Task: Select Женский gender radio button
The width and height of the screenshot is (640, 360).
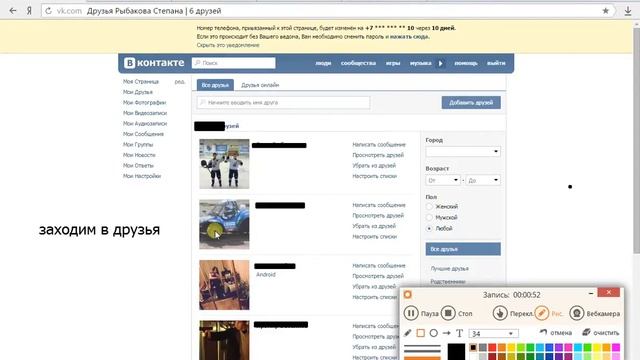Action: pos(429,207)
